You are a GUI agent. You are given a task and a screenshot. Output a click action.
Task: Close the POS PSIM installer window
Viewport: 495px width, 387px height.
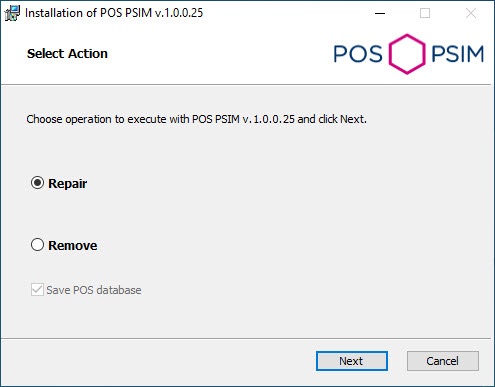[x=471, y=13]
